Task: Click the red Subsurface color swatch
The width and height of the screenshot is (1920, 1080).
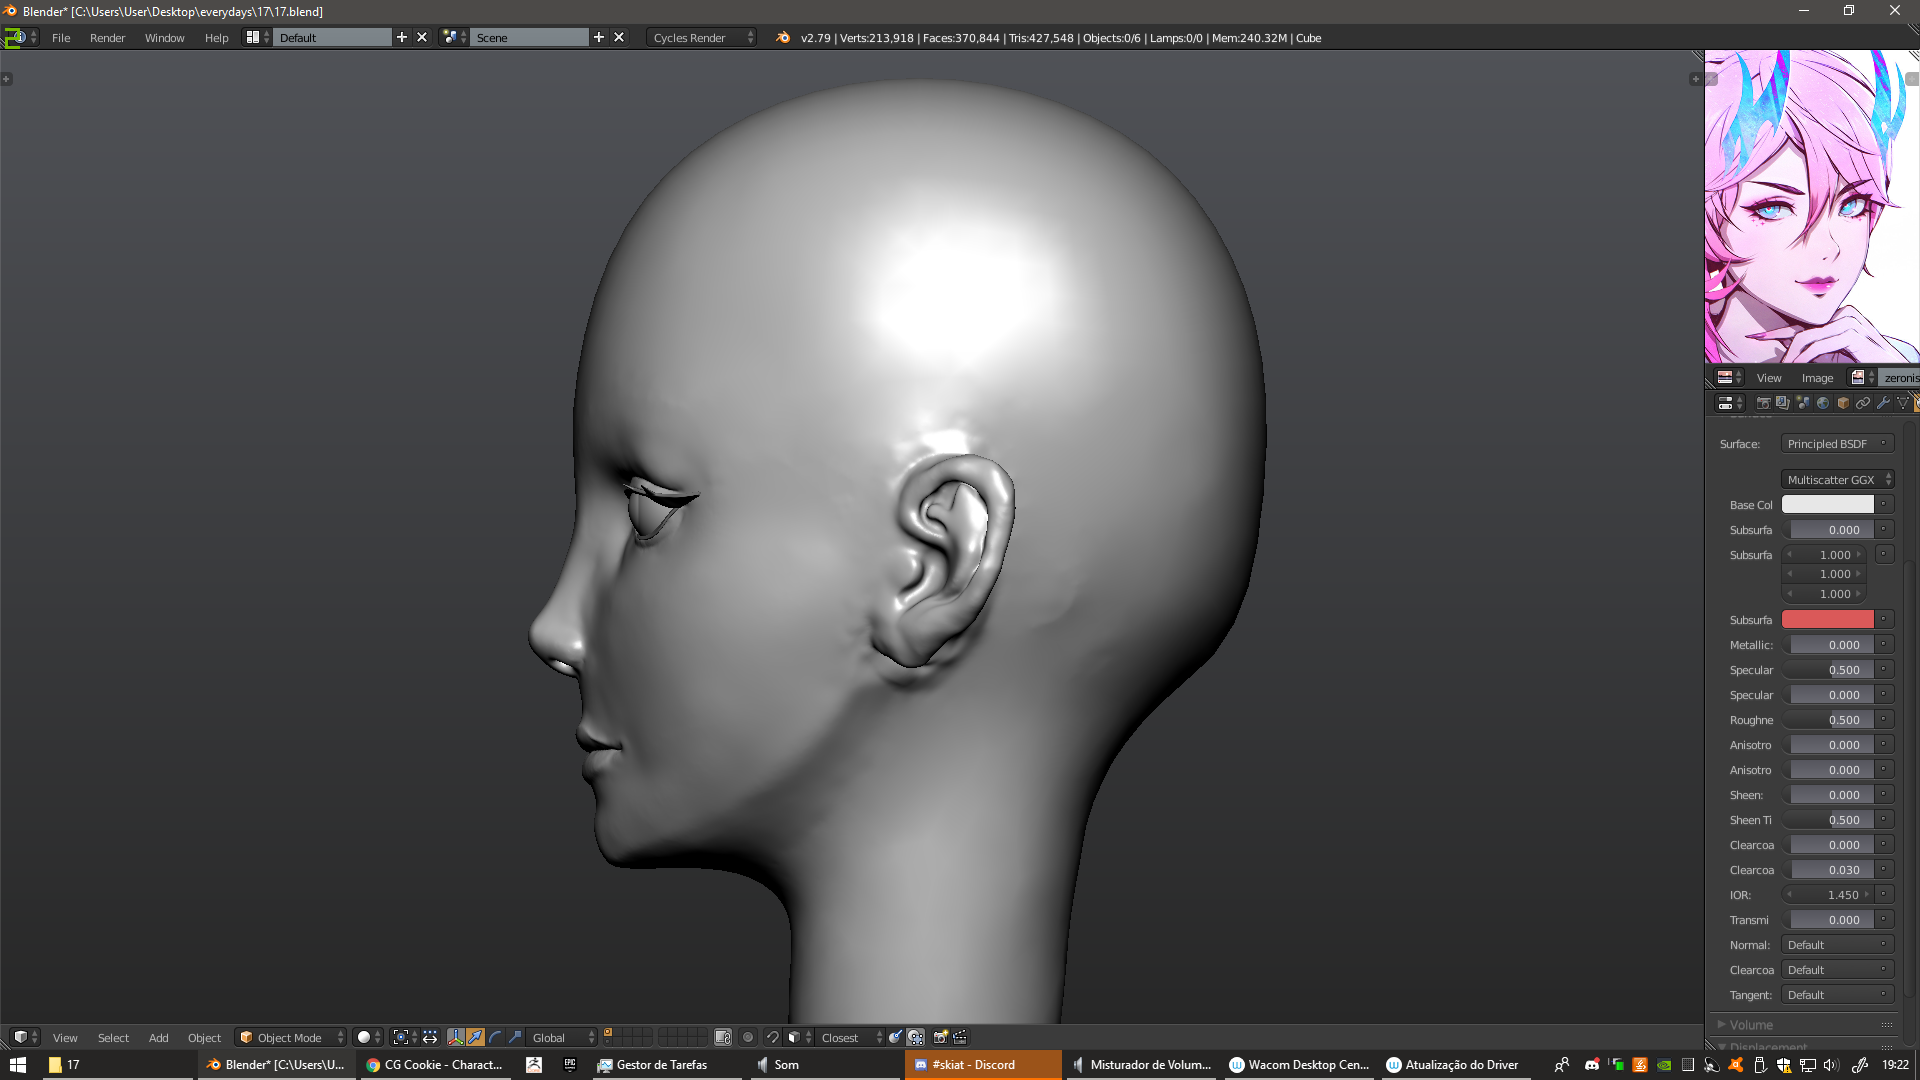Action: click(1827, 619)
